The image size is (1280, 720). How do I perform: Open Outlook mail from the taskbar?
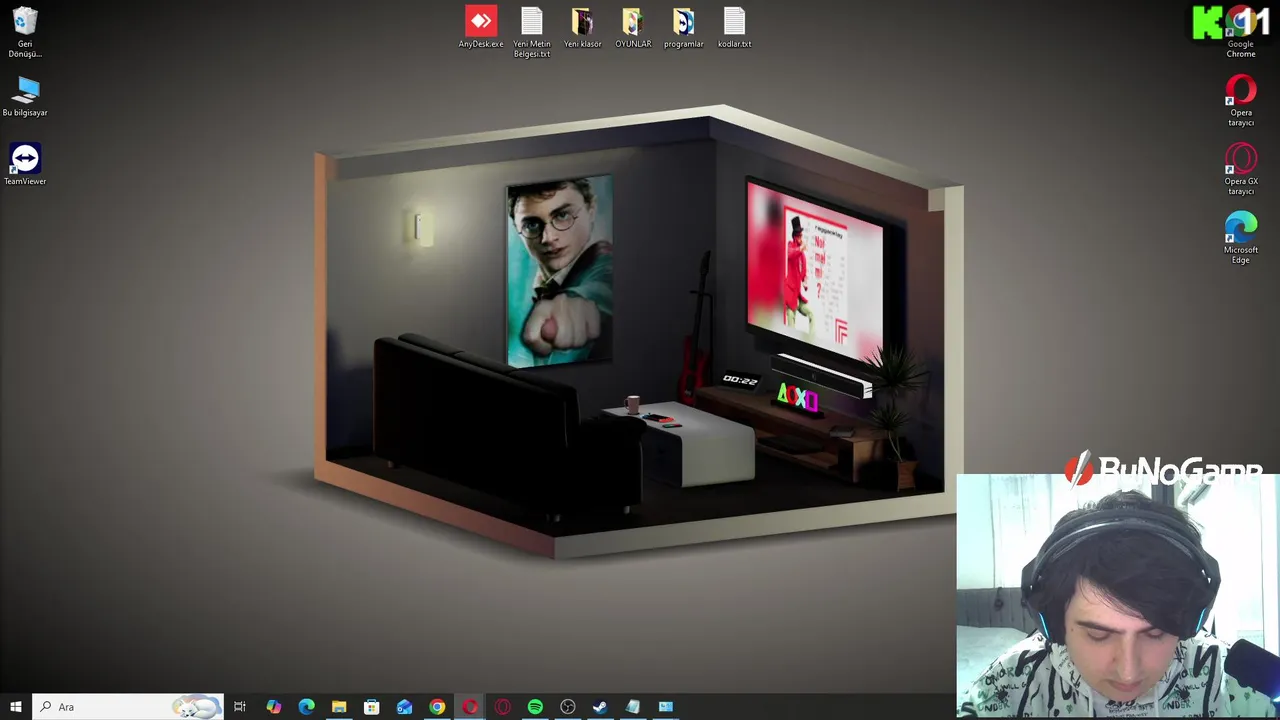404,707
